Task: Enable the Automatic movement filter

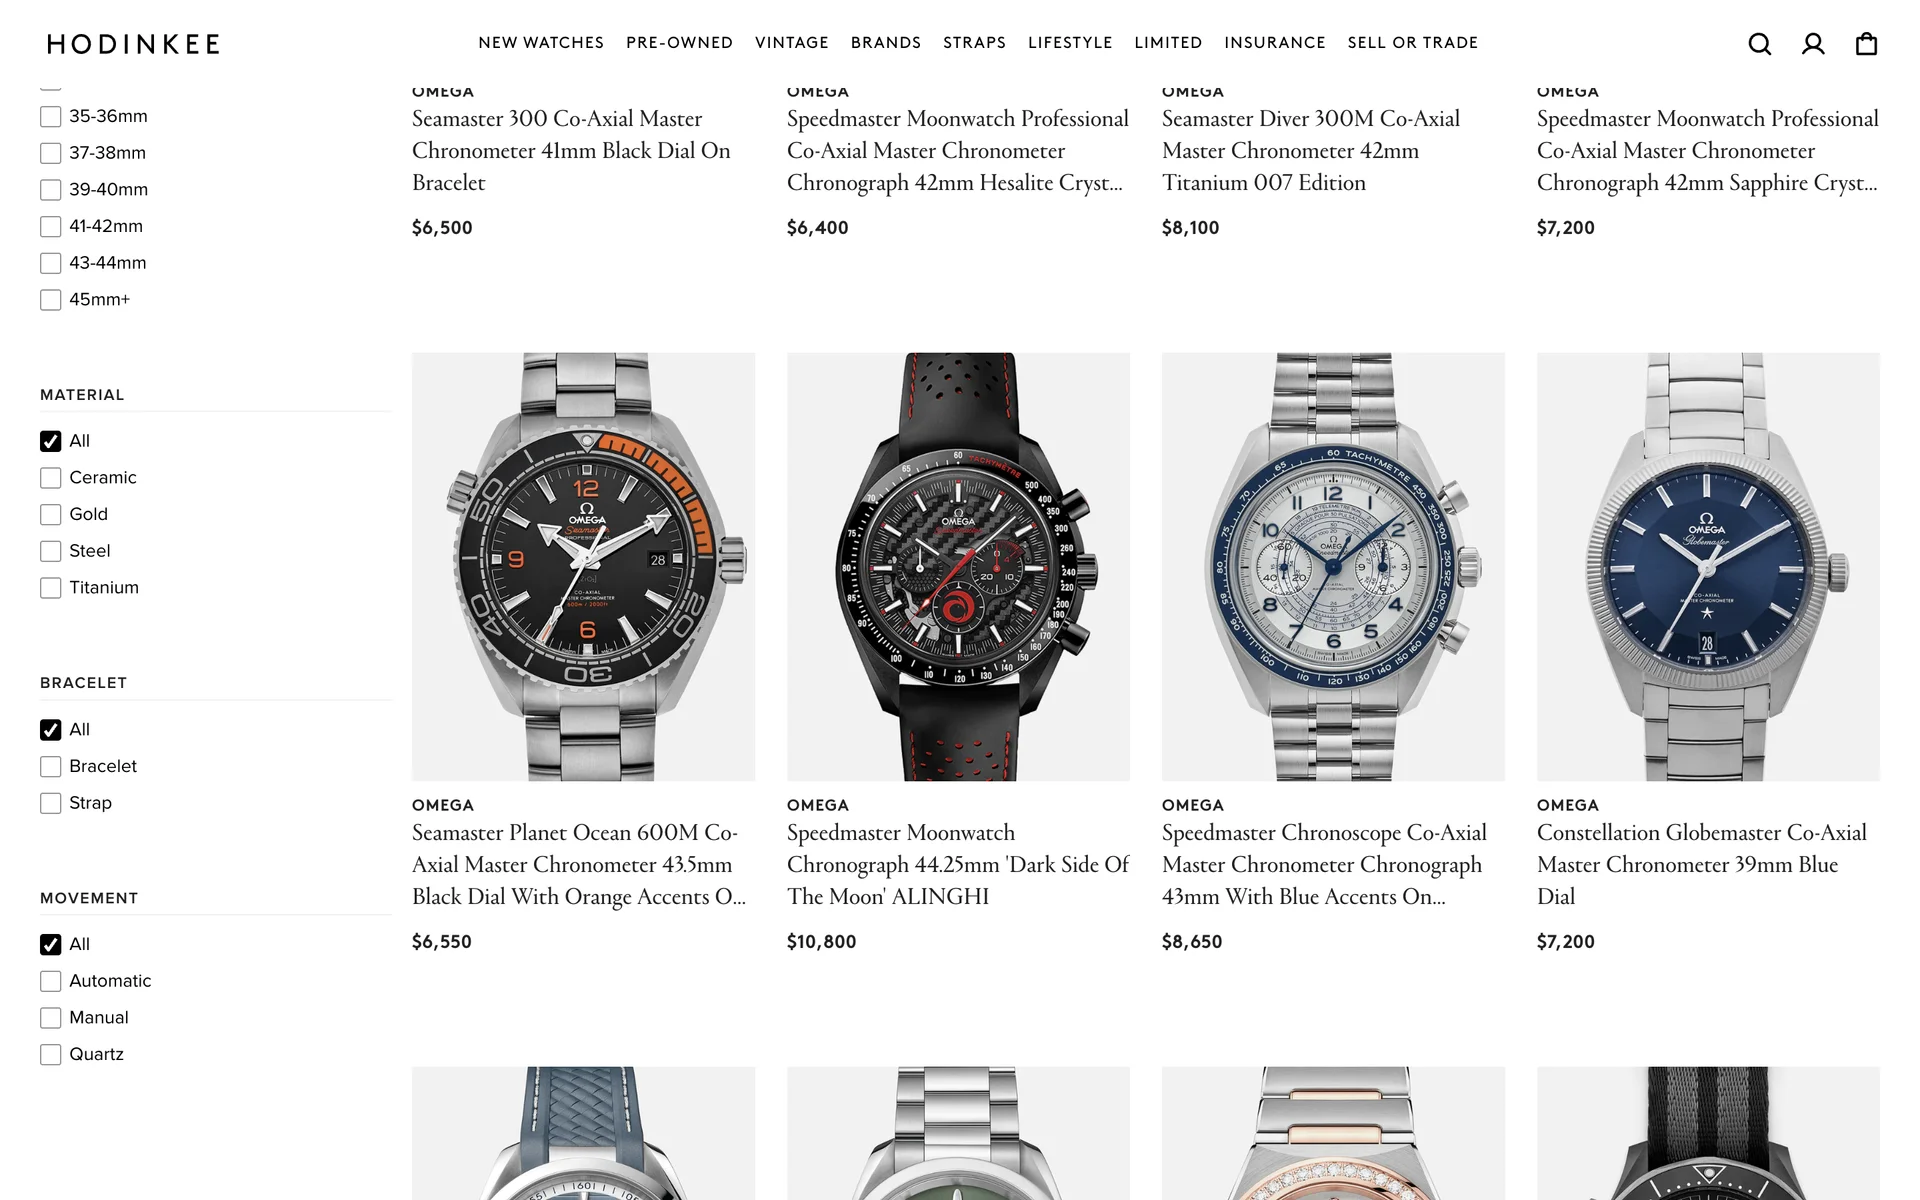Action: pyautogui.click(x=51, y=981)
